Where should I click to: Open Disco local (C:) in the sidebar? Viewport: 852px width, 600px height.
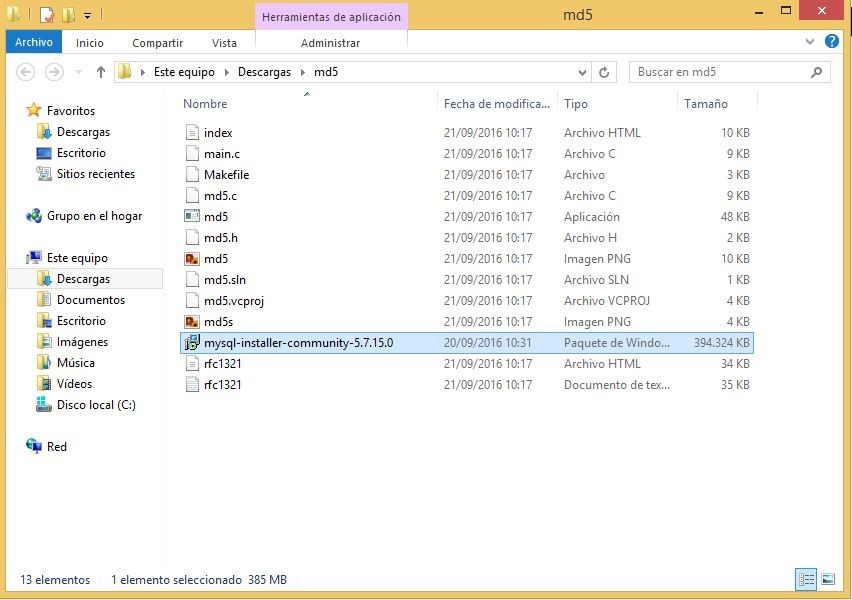[95, 405]
